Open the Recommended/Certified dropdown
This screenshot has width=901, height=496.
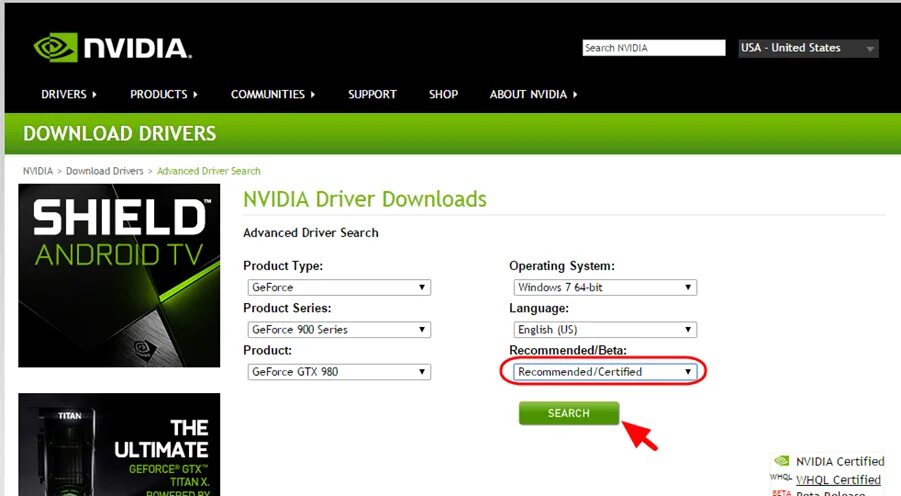click(605, 372)
